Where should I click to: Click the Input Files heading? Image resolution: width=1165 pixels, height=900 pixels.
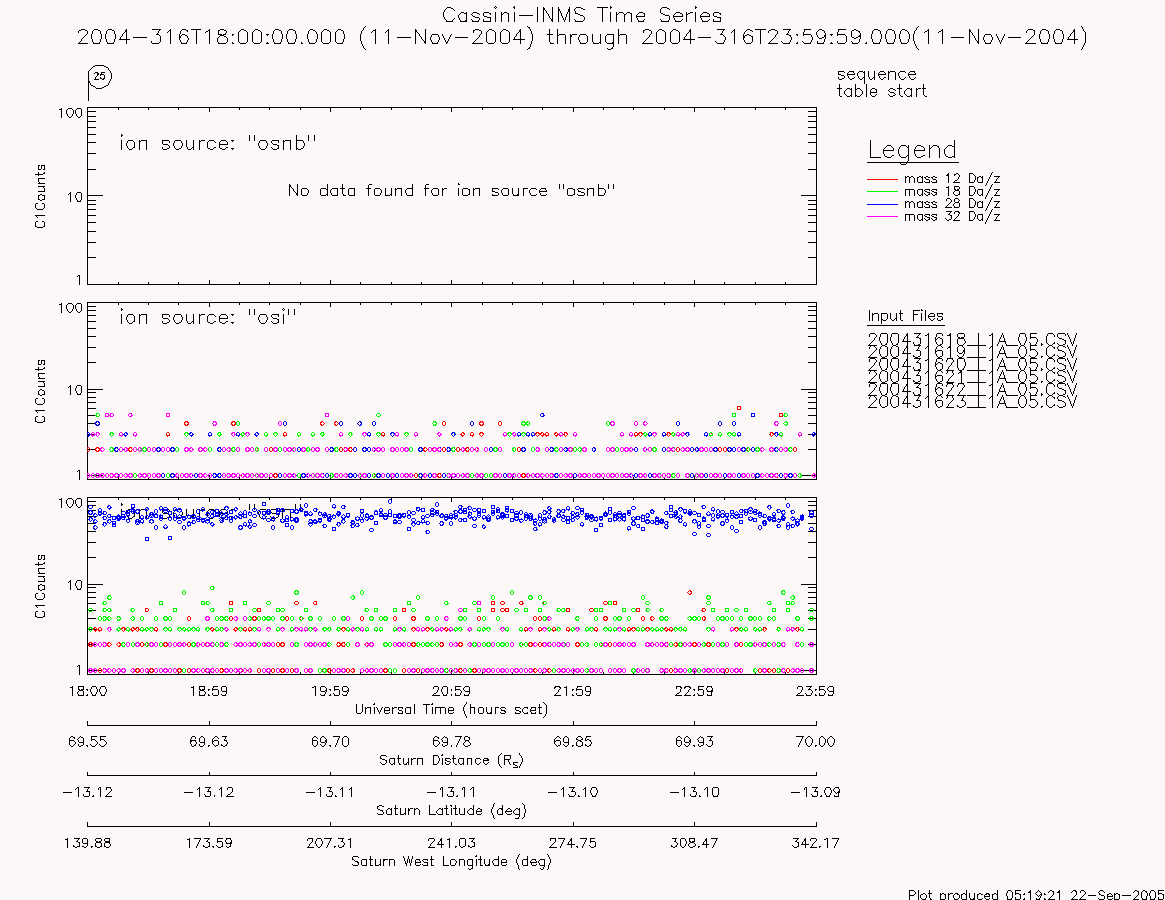906,316
